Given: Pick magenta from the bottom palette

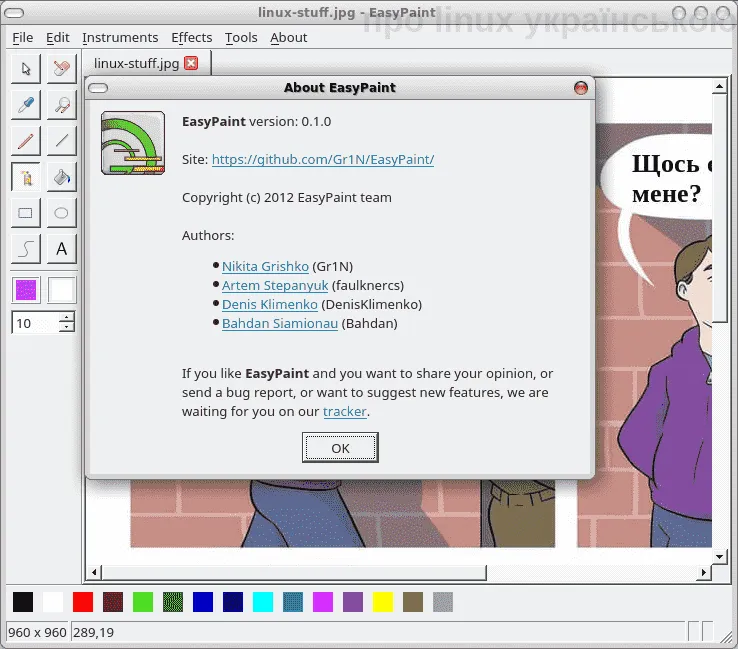Looking at the screenshot, I should (x=323, y=602).
